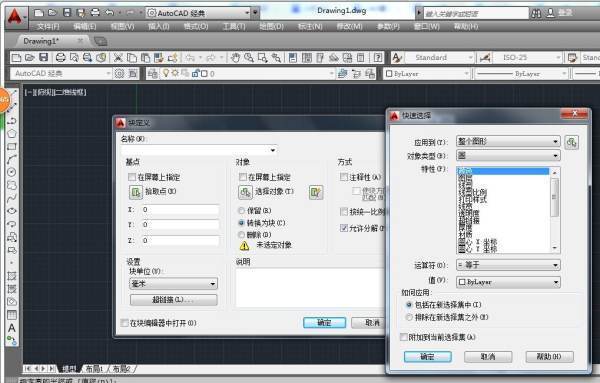Open 块单位 dropdown showing 毫米

coord(174,284)
